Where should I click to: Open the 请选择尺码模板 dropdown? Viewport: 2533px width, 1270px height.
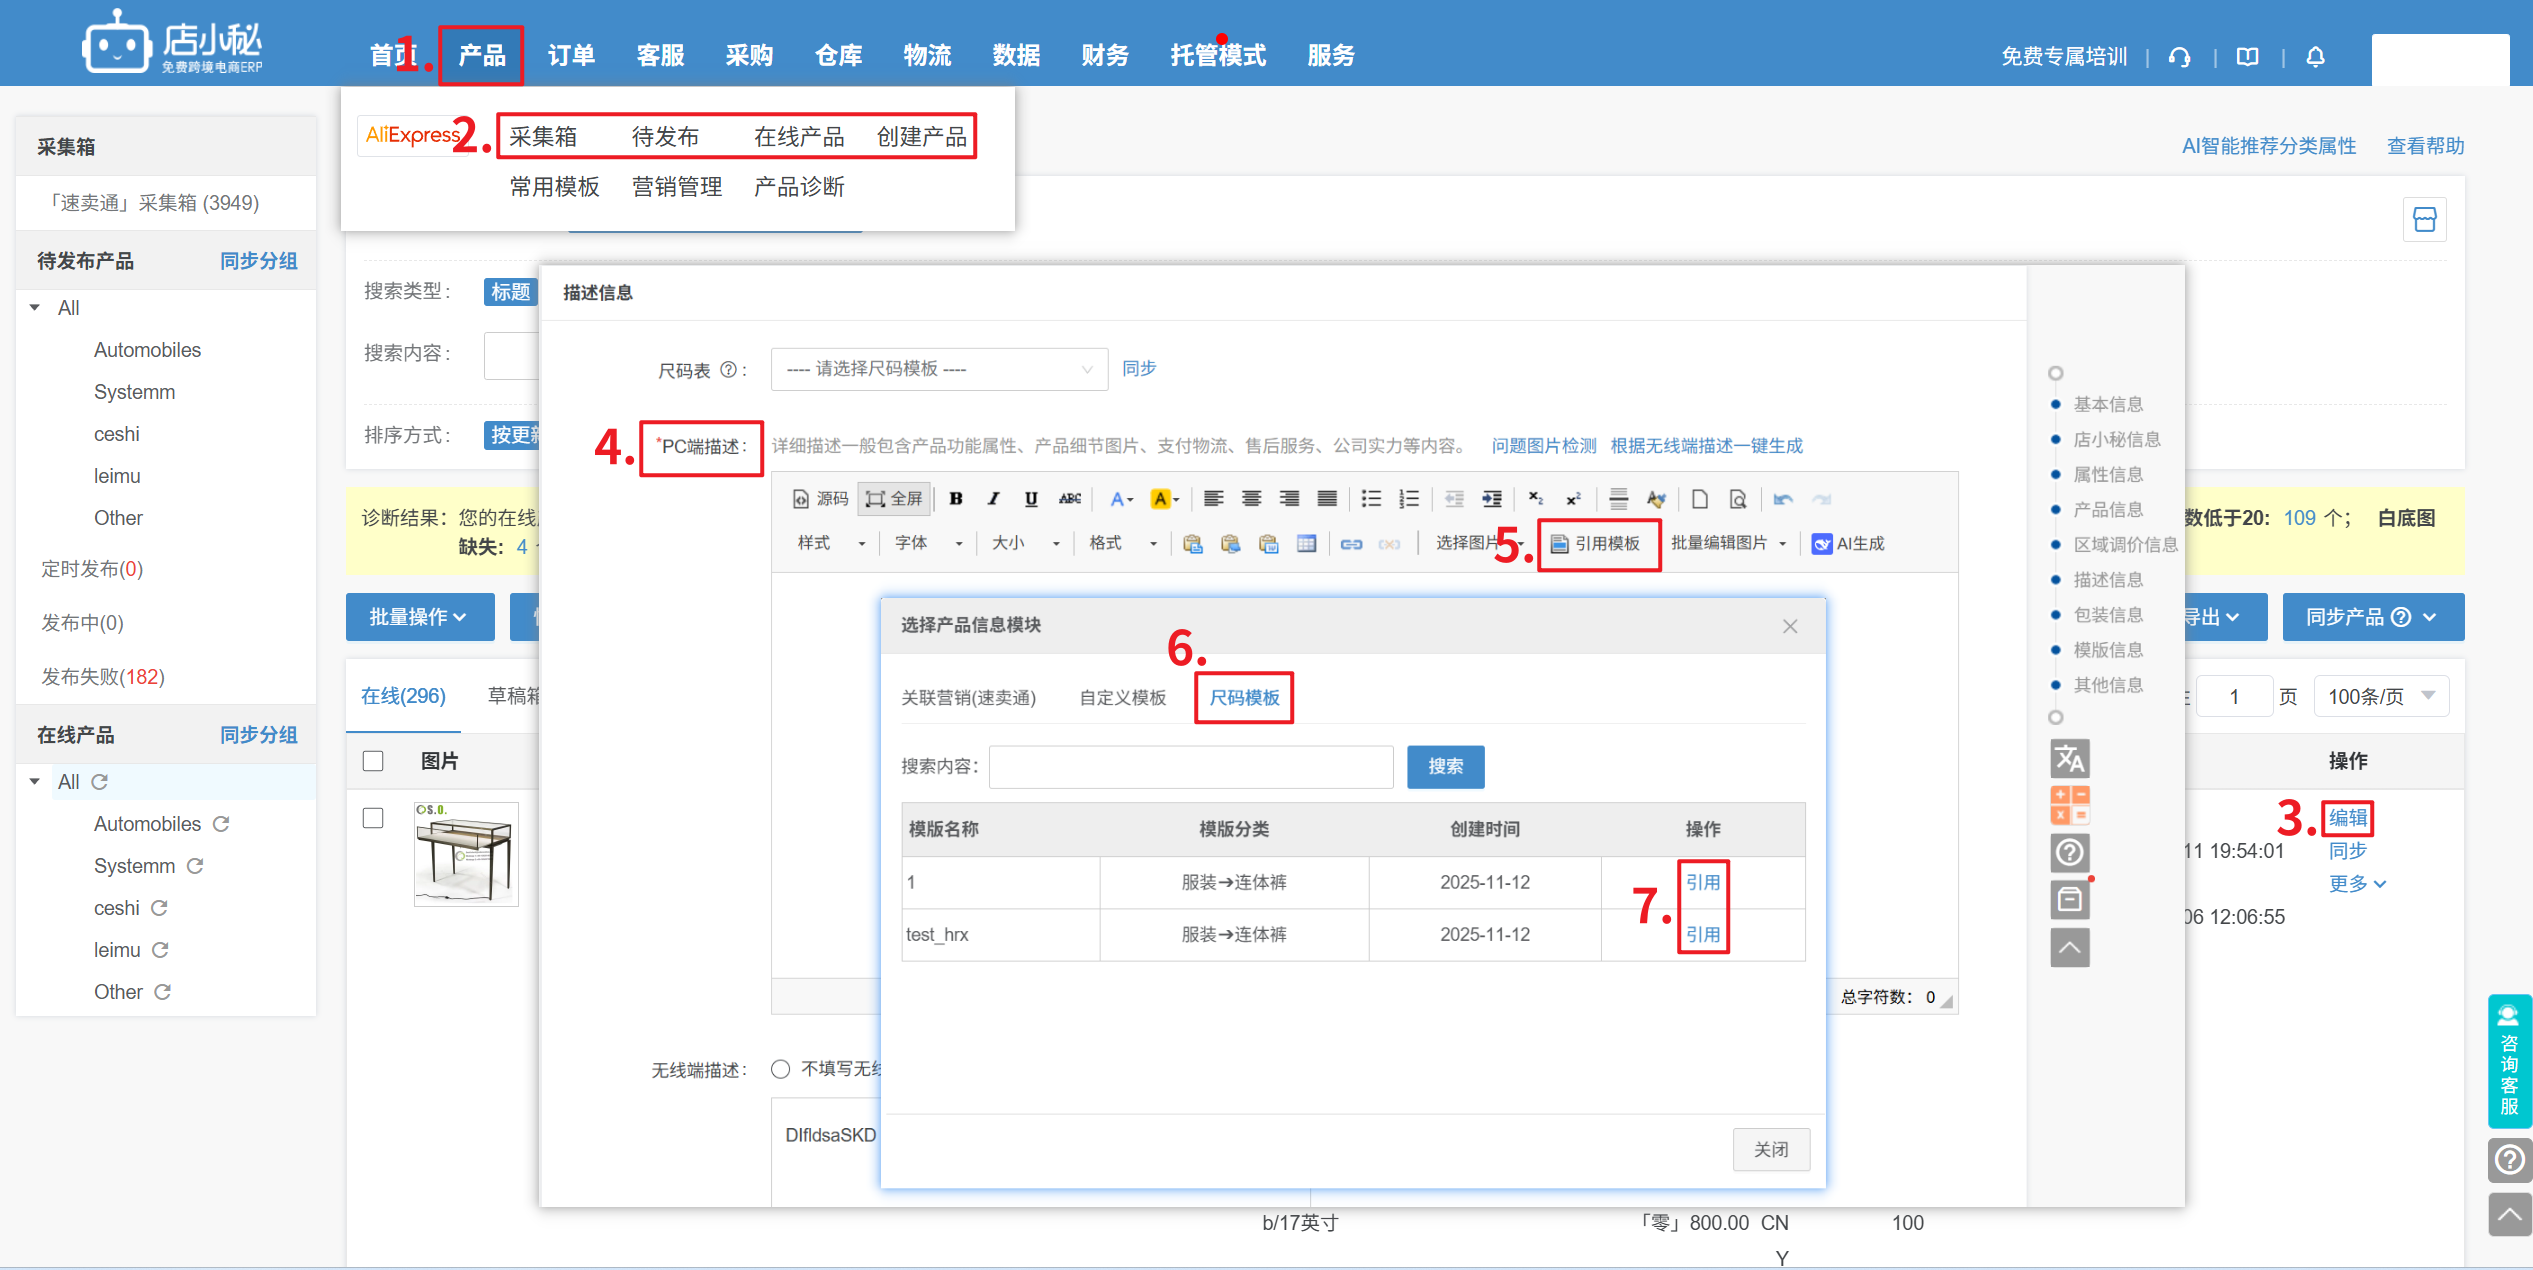point(938,369)
